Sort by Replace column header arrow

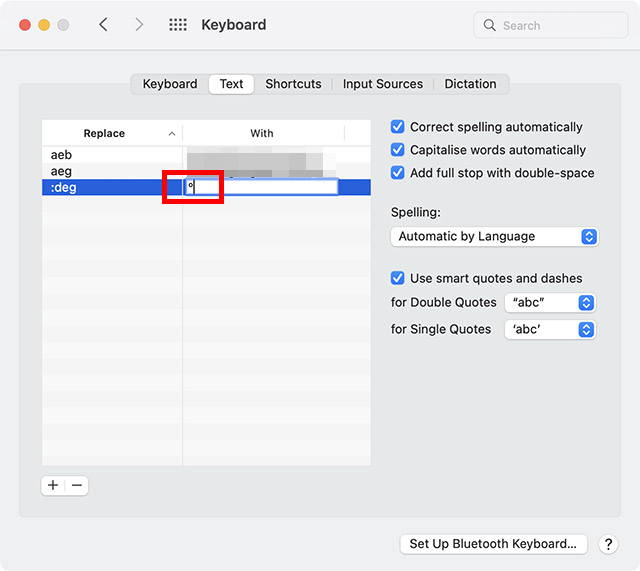click(171, 133)
